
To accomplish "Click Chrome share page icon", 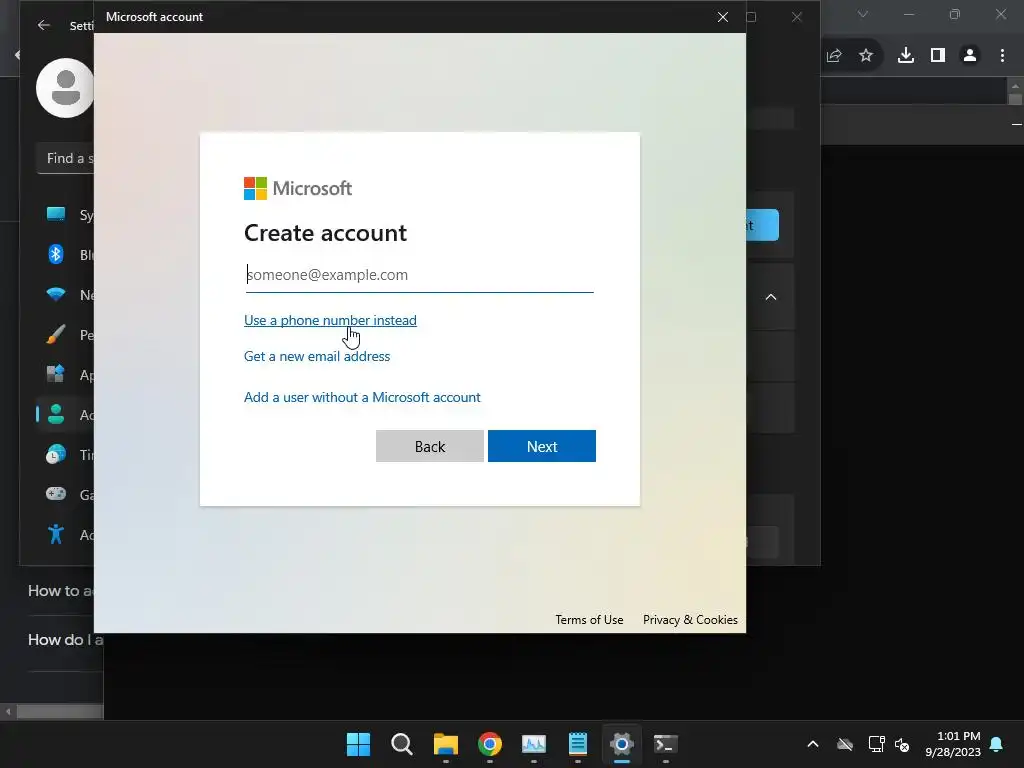I will point(834,56).
